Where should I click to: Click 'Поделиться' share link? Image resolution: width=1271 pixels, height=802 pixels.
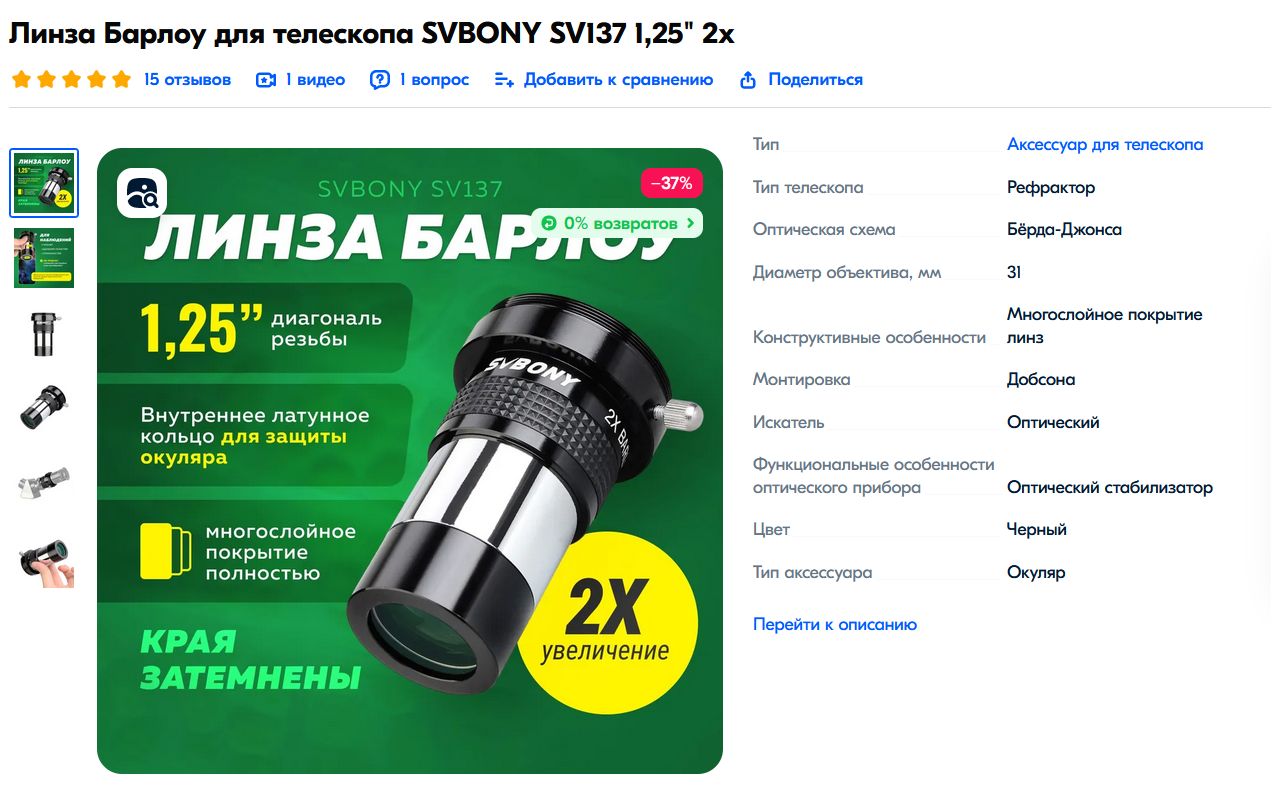815,80
